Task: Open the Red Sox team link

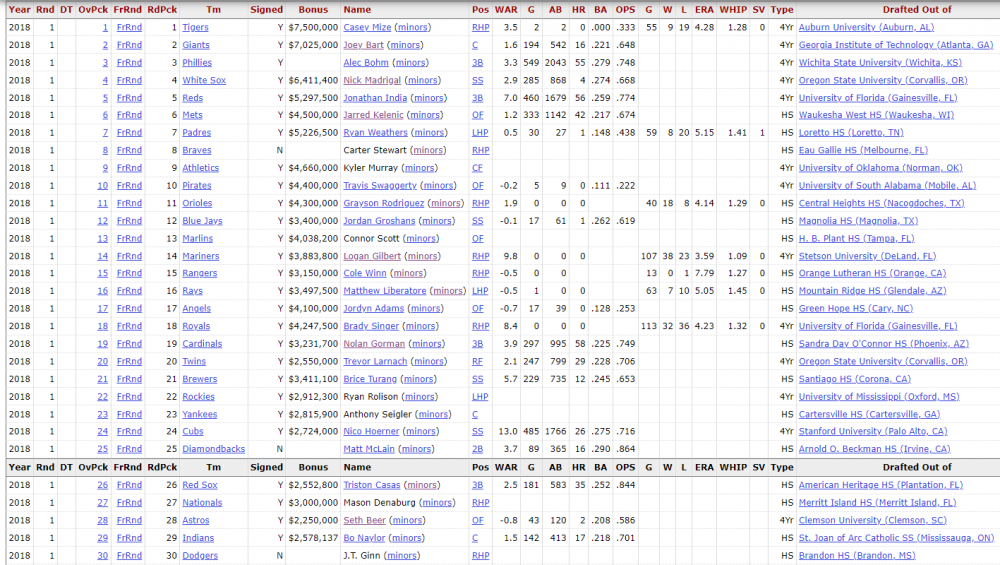Action: click(x=198, y=485)
